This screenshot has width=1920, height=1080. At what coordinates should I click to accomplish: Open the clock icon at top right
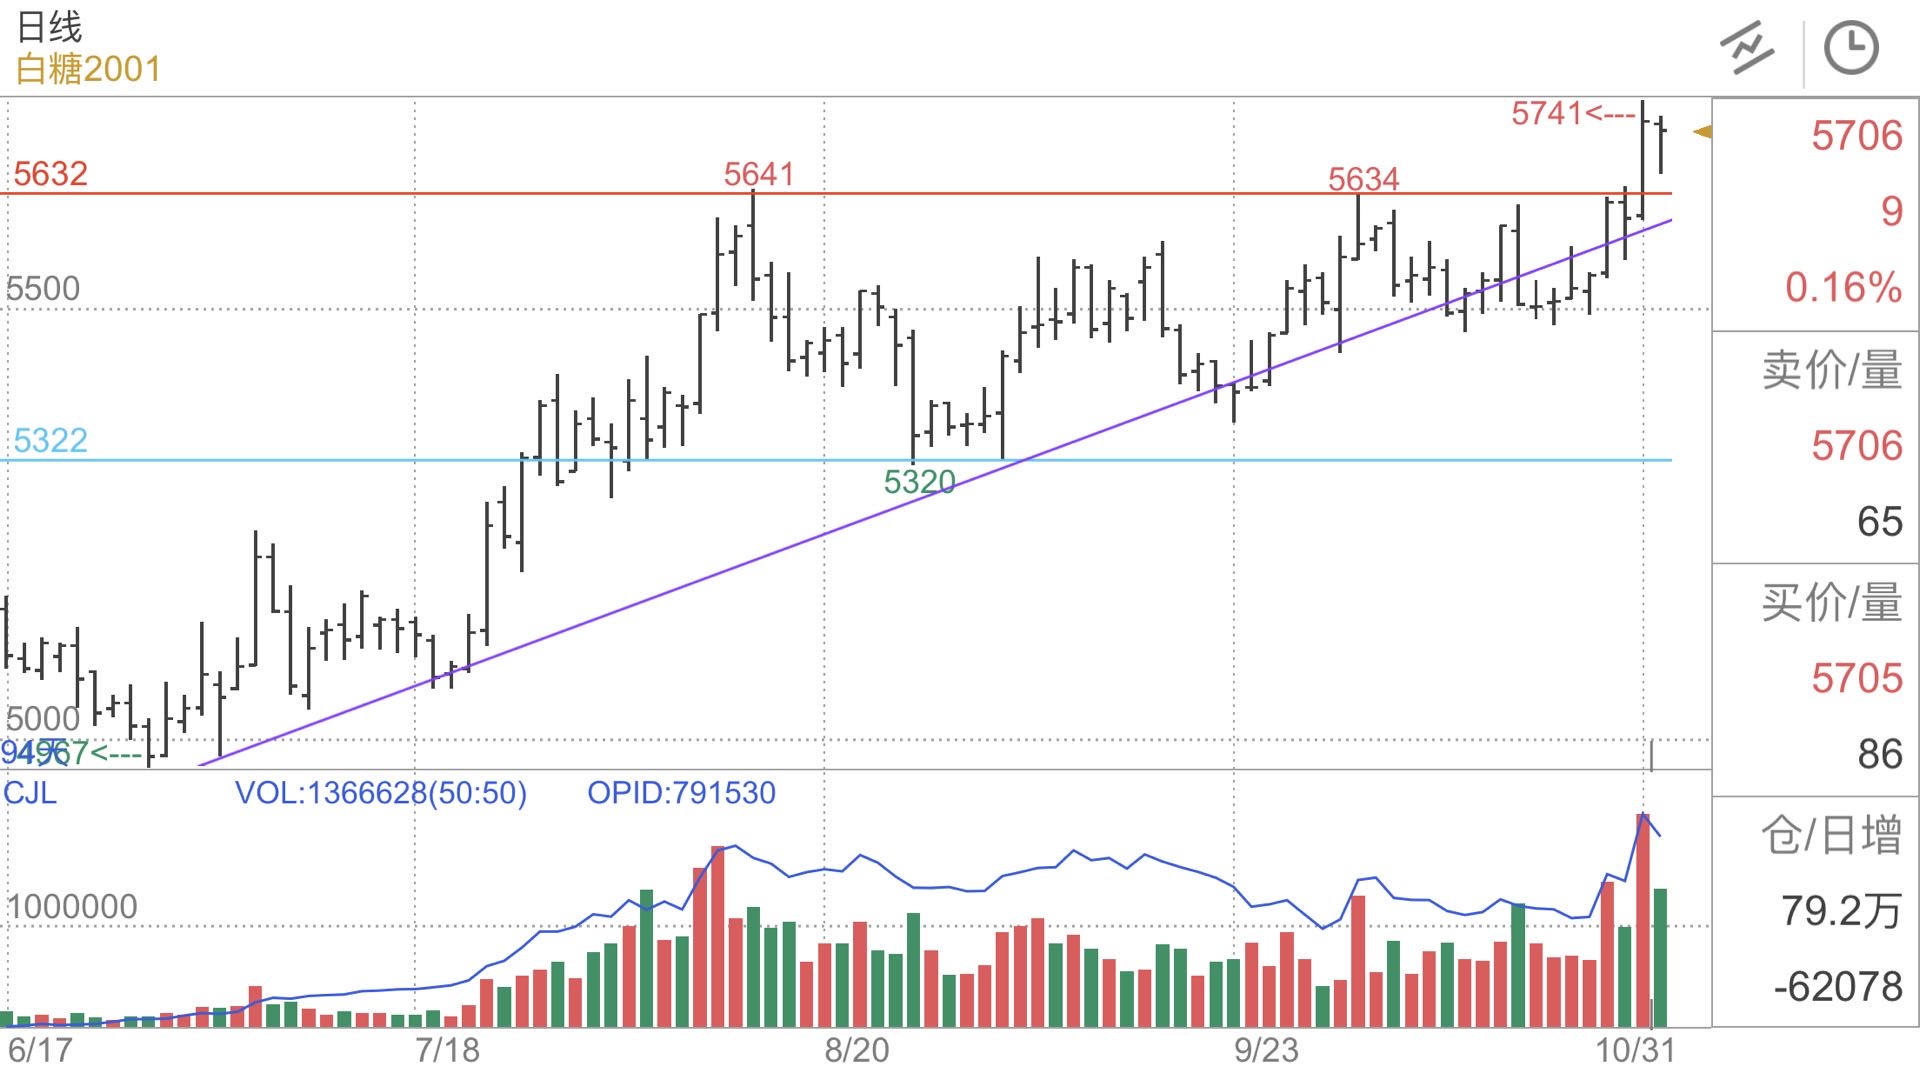tap(1851, 48)
